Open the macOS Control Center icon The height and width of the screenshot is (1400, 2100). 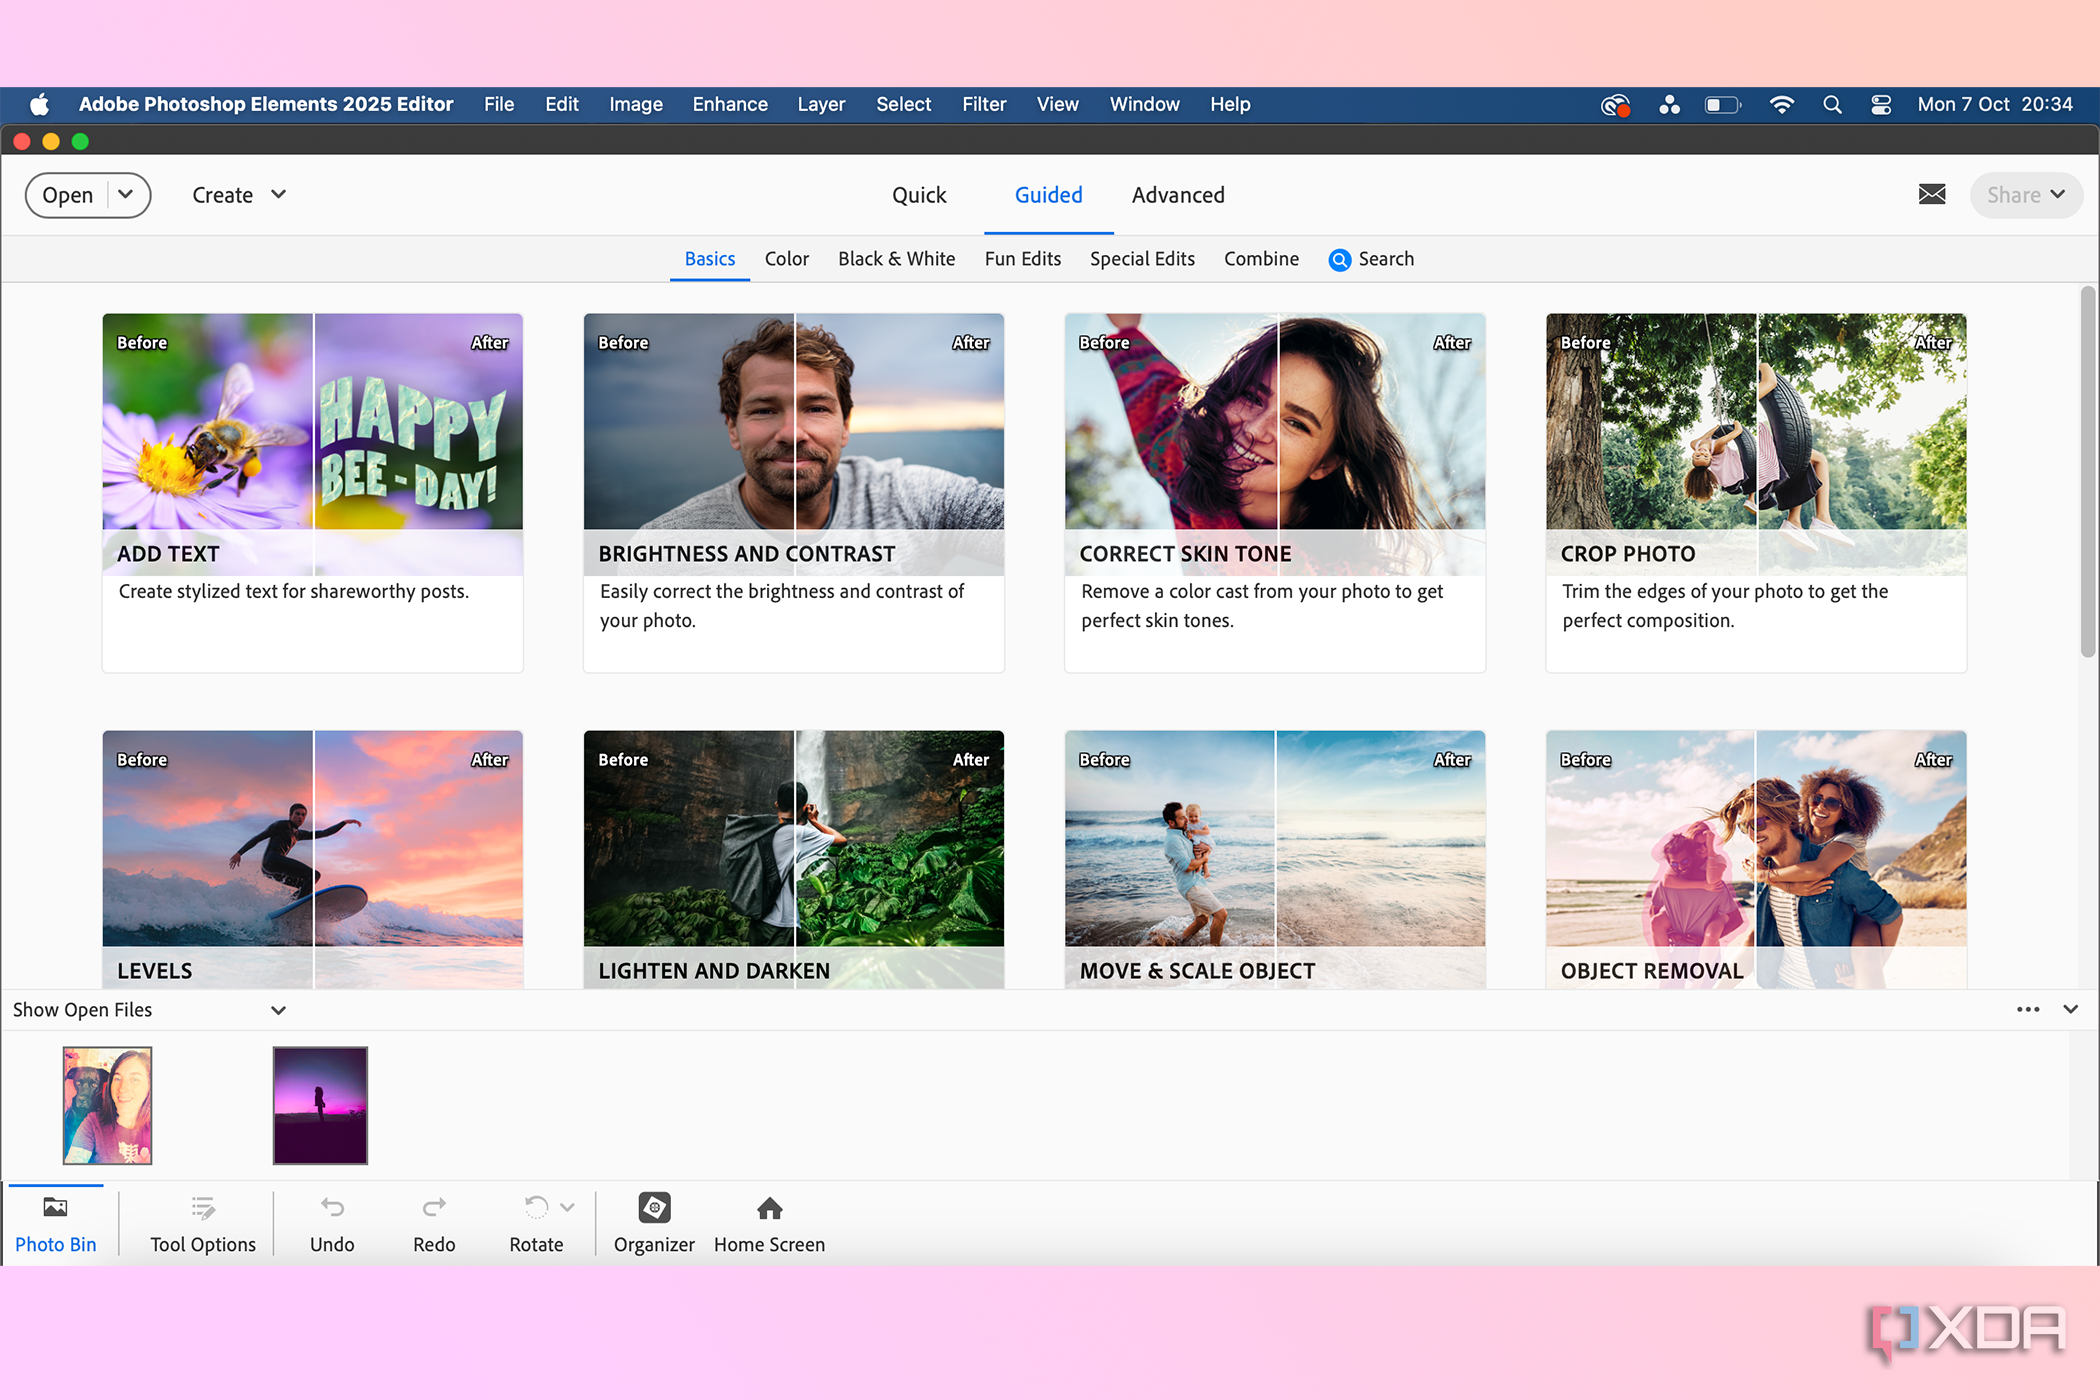point(1881,104)
